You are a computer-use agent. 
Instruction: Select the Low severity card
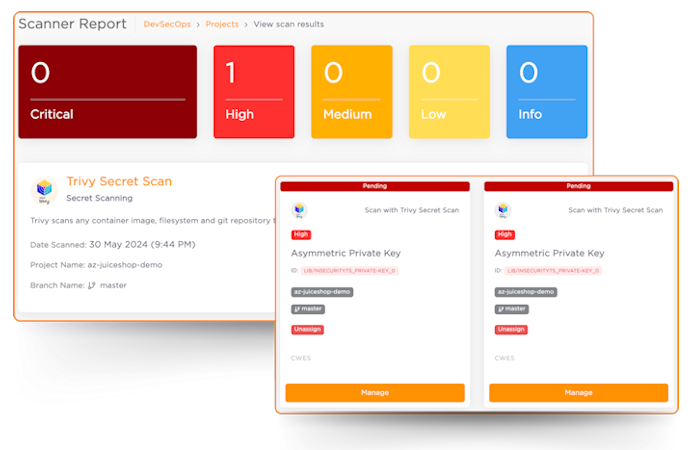(x=449, y=92)
